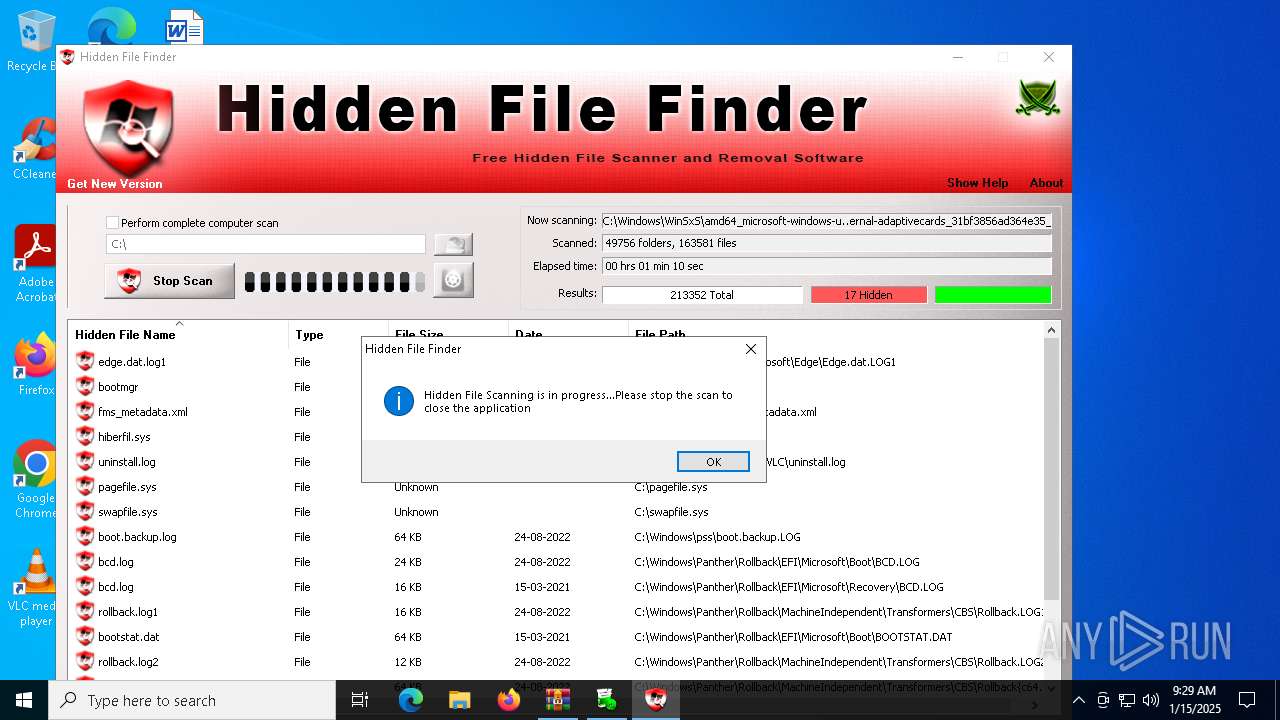The width and height of the screenshot is (1280, 720).
Task: Select the boot.backup.log row icon
Action: click(85, 537)
